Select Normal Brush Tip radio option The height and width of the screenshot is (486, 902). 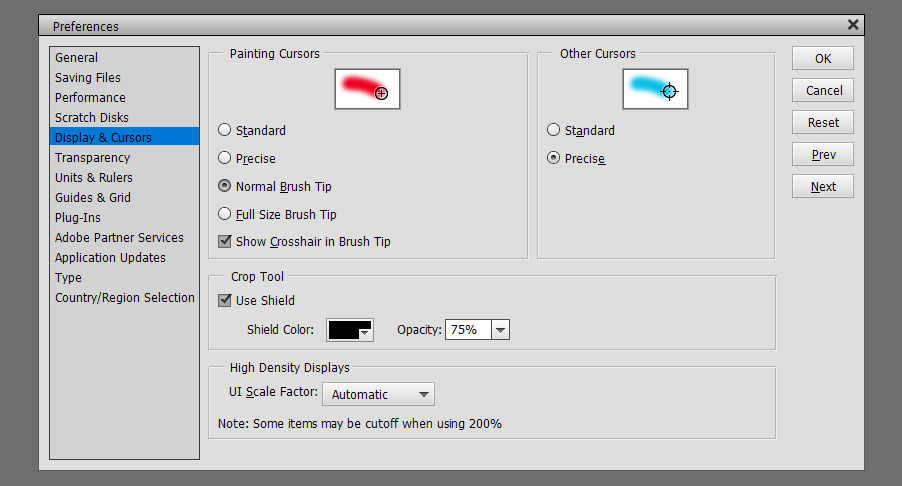coord(224,186)
